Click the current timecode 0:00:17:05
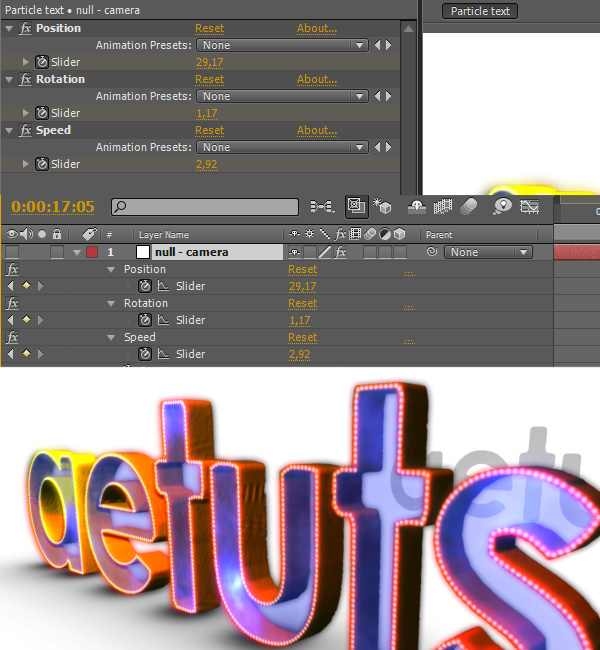Image resolution: width=600 pixels, height=650 pixels. pyautogui.click(x=53, y=206)
